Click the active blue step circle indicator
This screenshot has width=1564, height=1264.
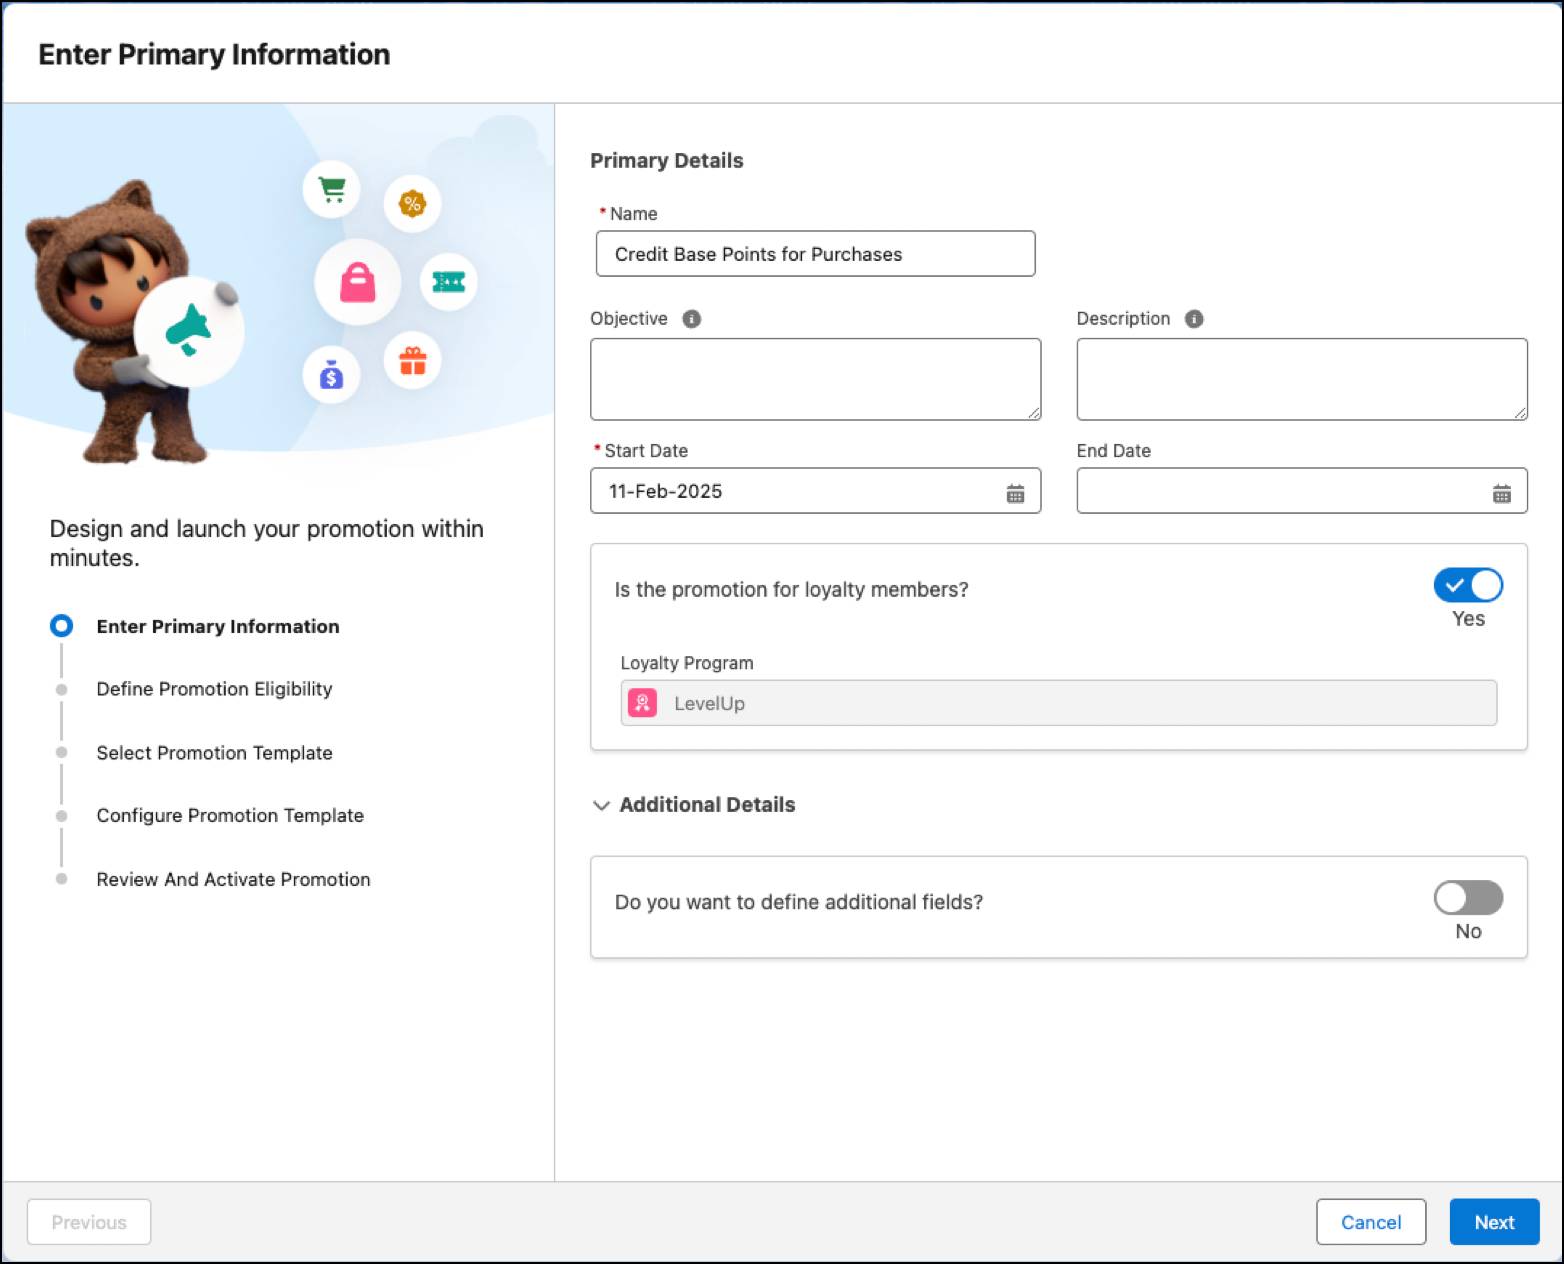coord(61,626)
